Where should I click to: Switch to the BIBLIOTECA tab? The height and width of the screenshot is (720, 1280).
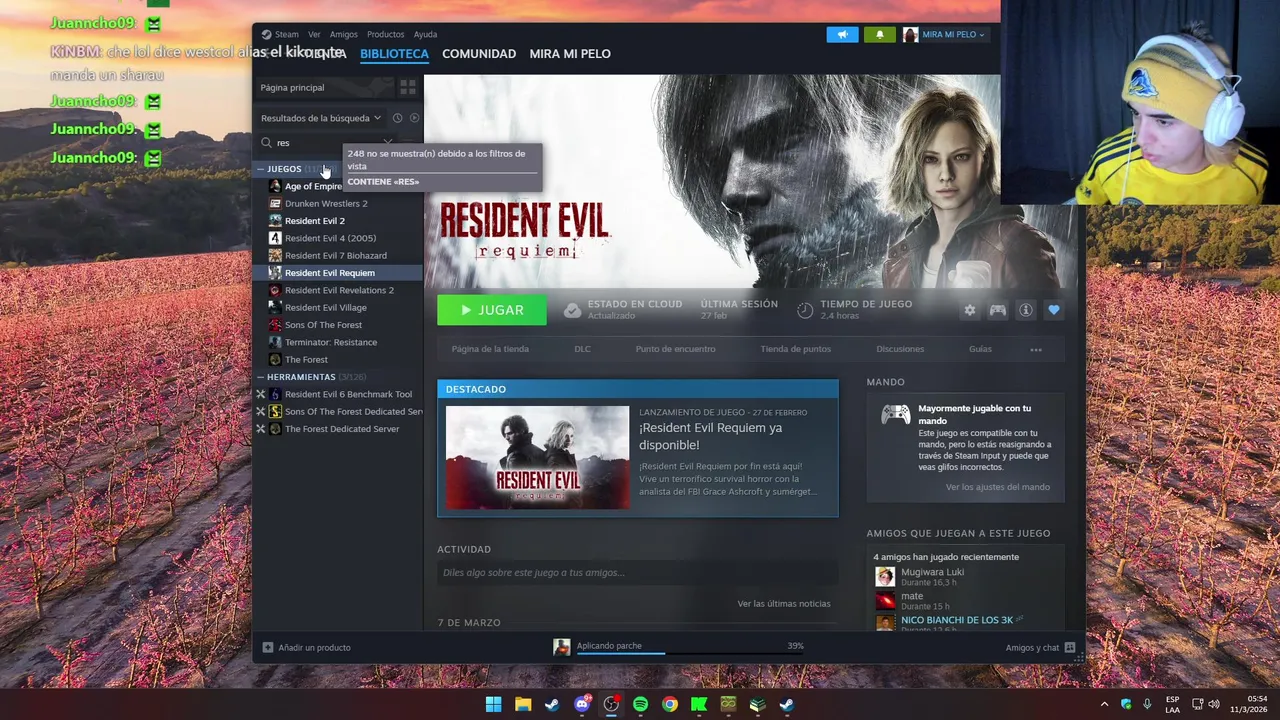(x=394, y=54)
